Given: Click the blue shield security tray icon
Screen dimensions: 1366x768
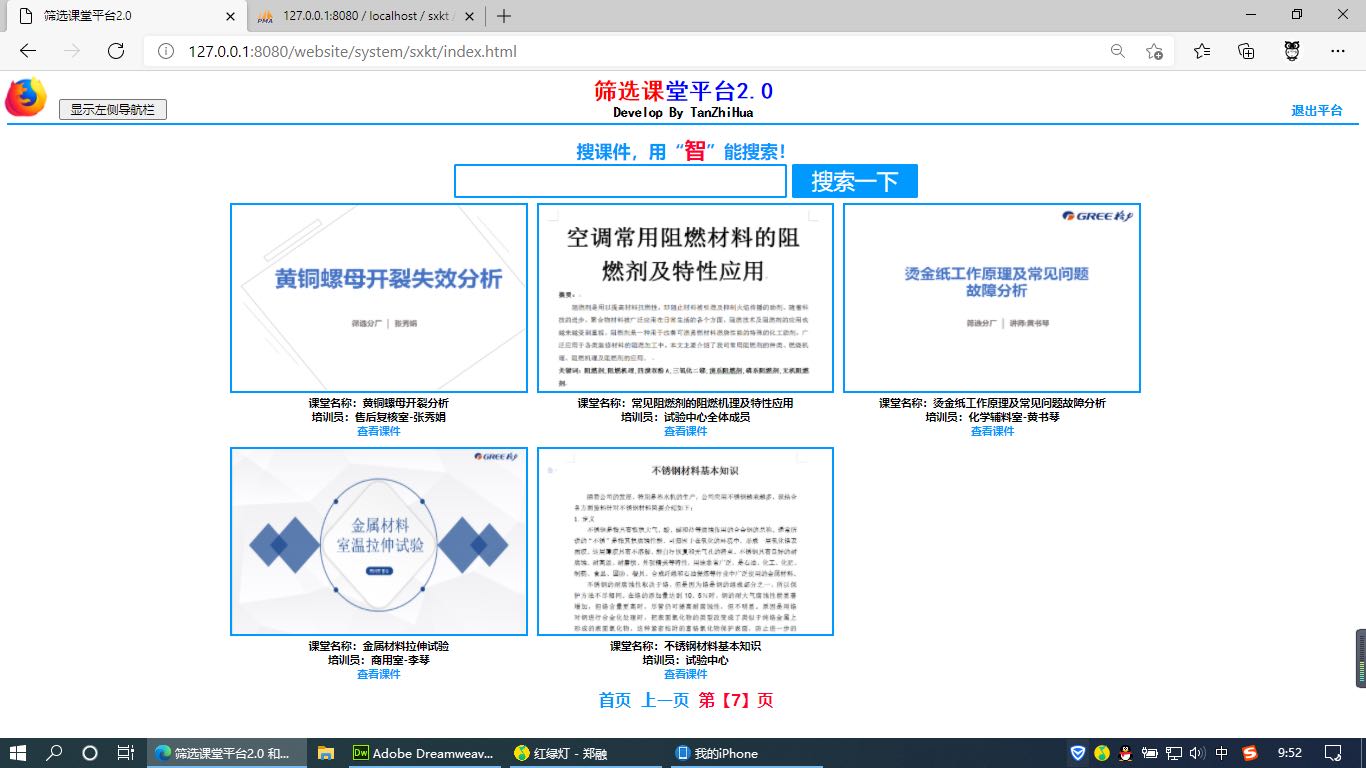Looking at the screenshot, I should coord(1079,753).
